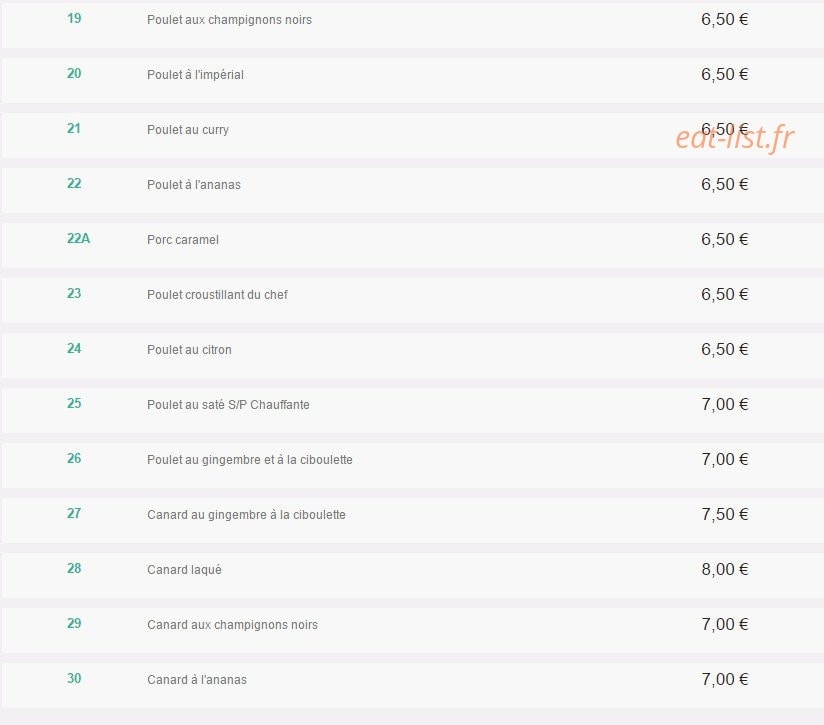Click the 7,50 € price for item 27
The width and height of the screenshot is (824, 725).
[x=725, y=514]
